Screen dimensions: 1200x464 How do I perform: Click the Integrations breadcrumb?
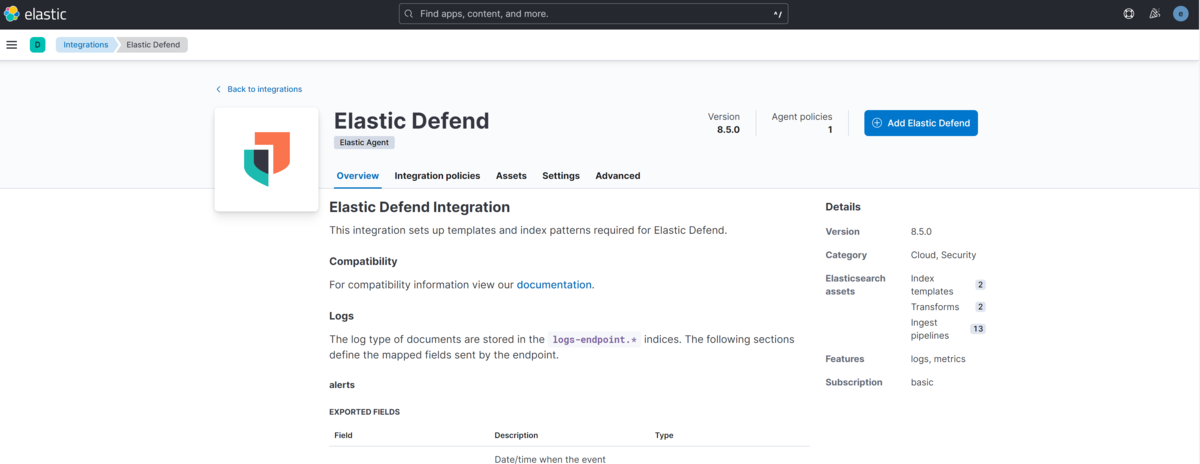point(86,45)
